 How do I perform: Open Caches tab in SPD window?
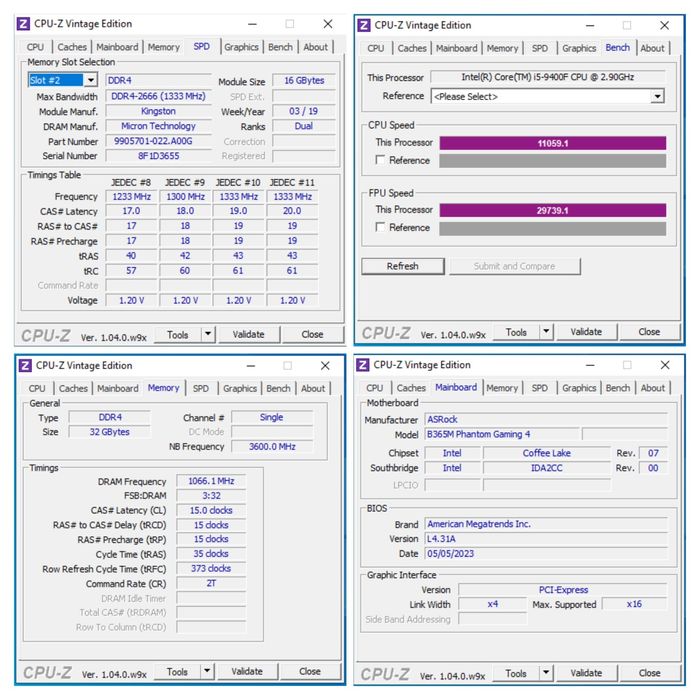tap(72, 47)
